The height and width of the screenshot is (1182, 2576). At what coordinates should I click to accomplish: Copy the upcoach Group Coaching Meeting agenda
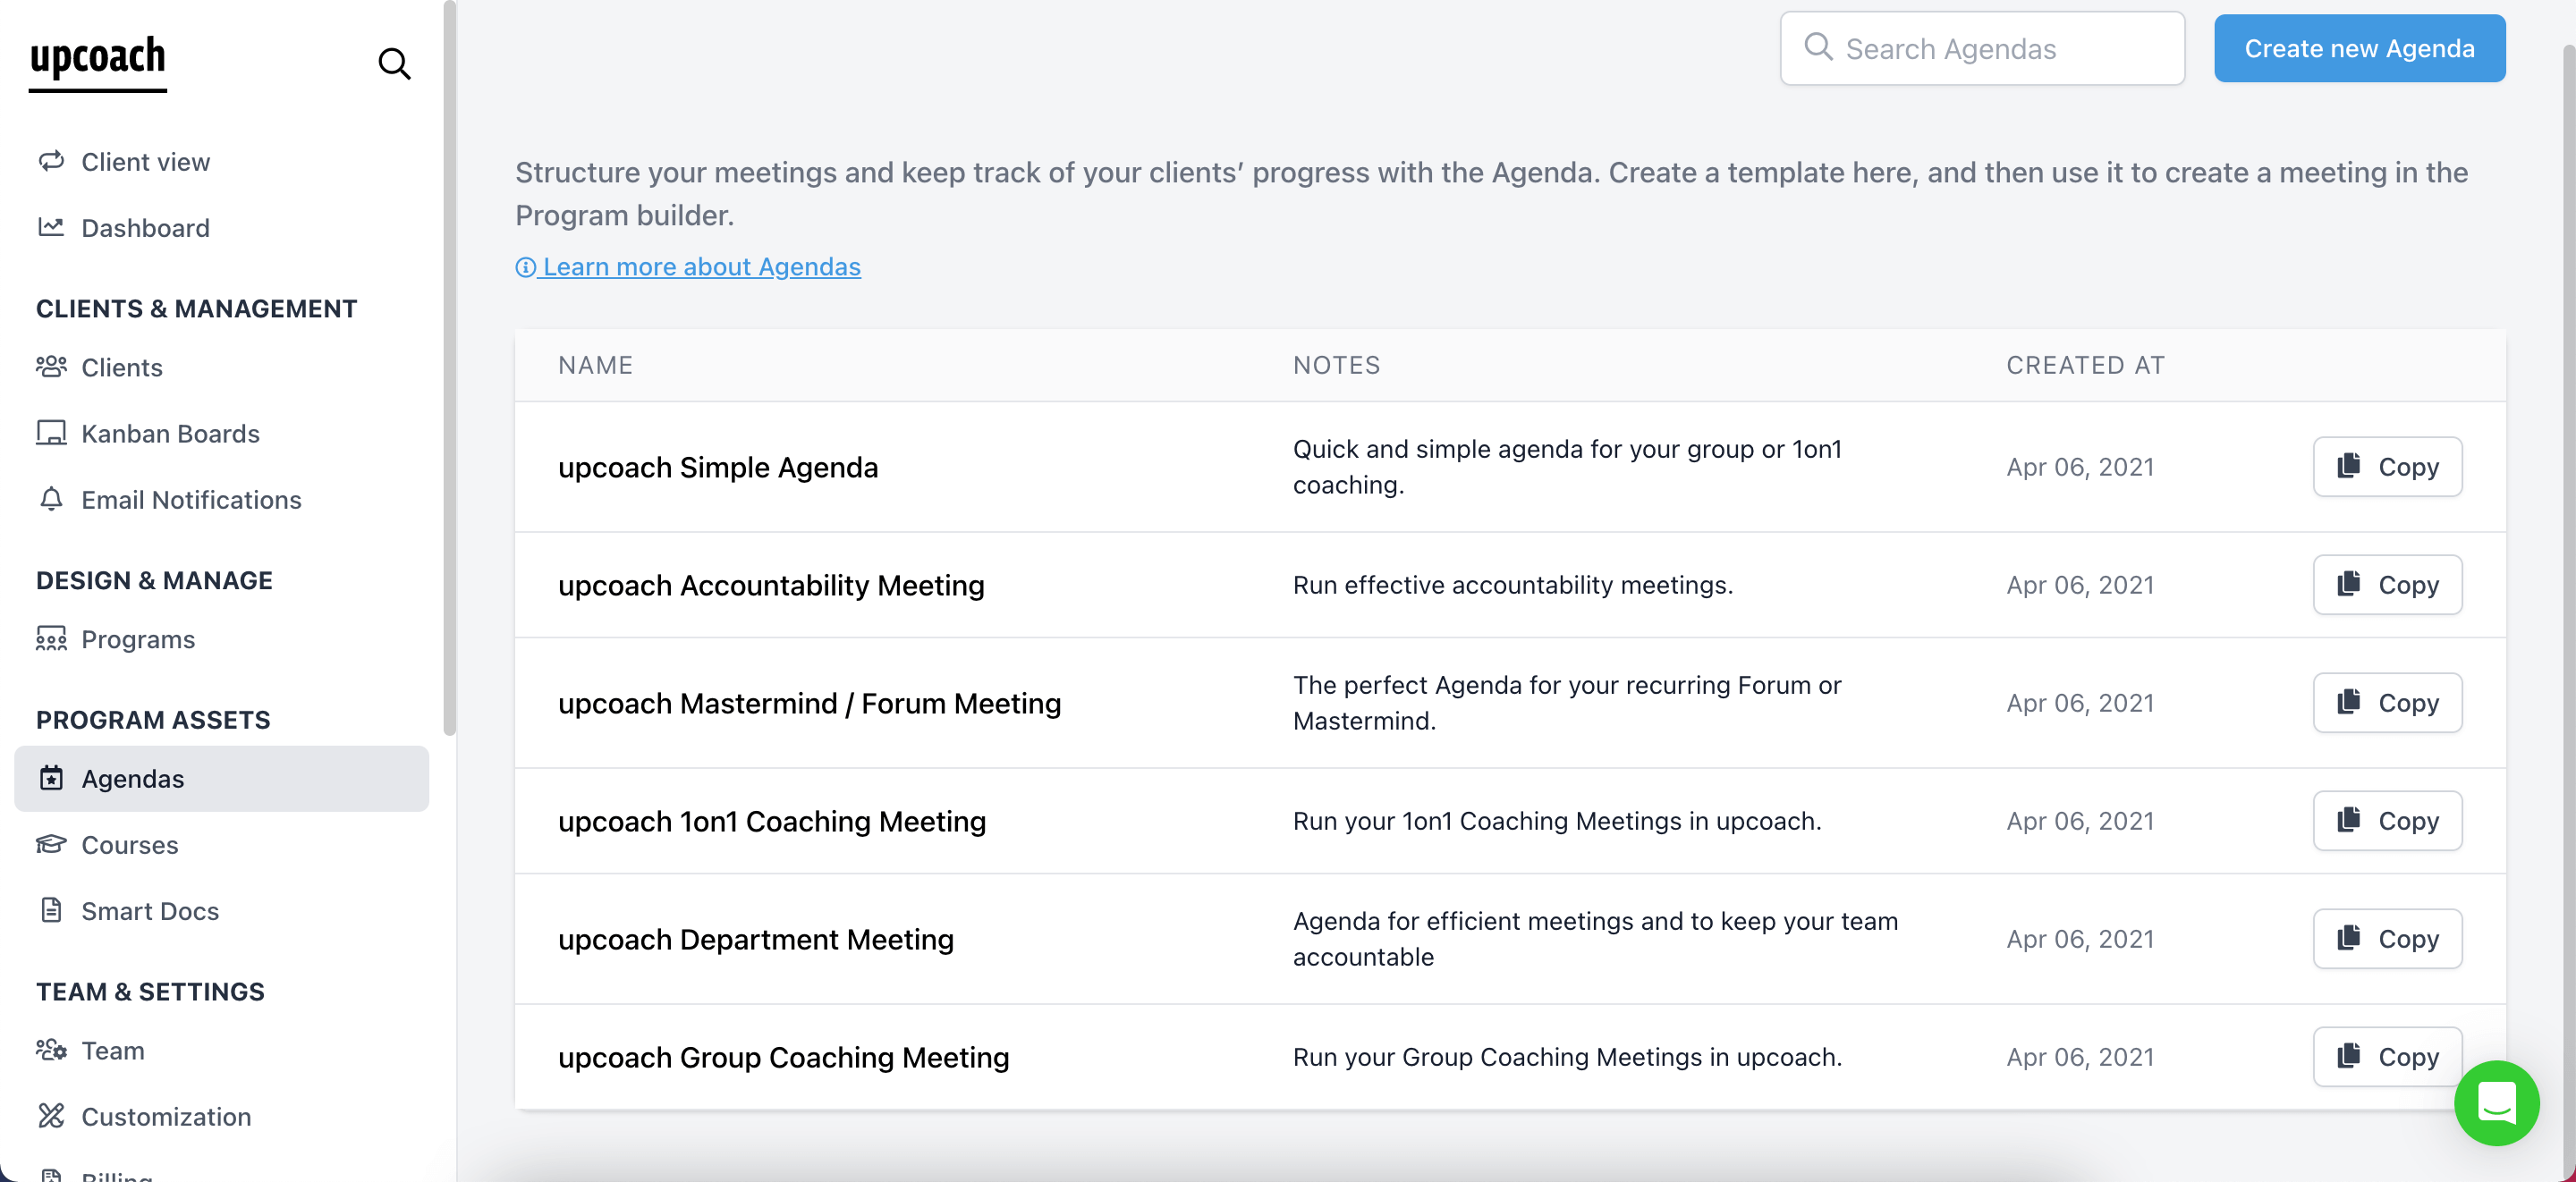[2387, 1056]
